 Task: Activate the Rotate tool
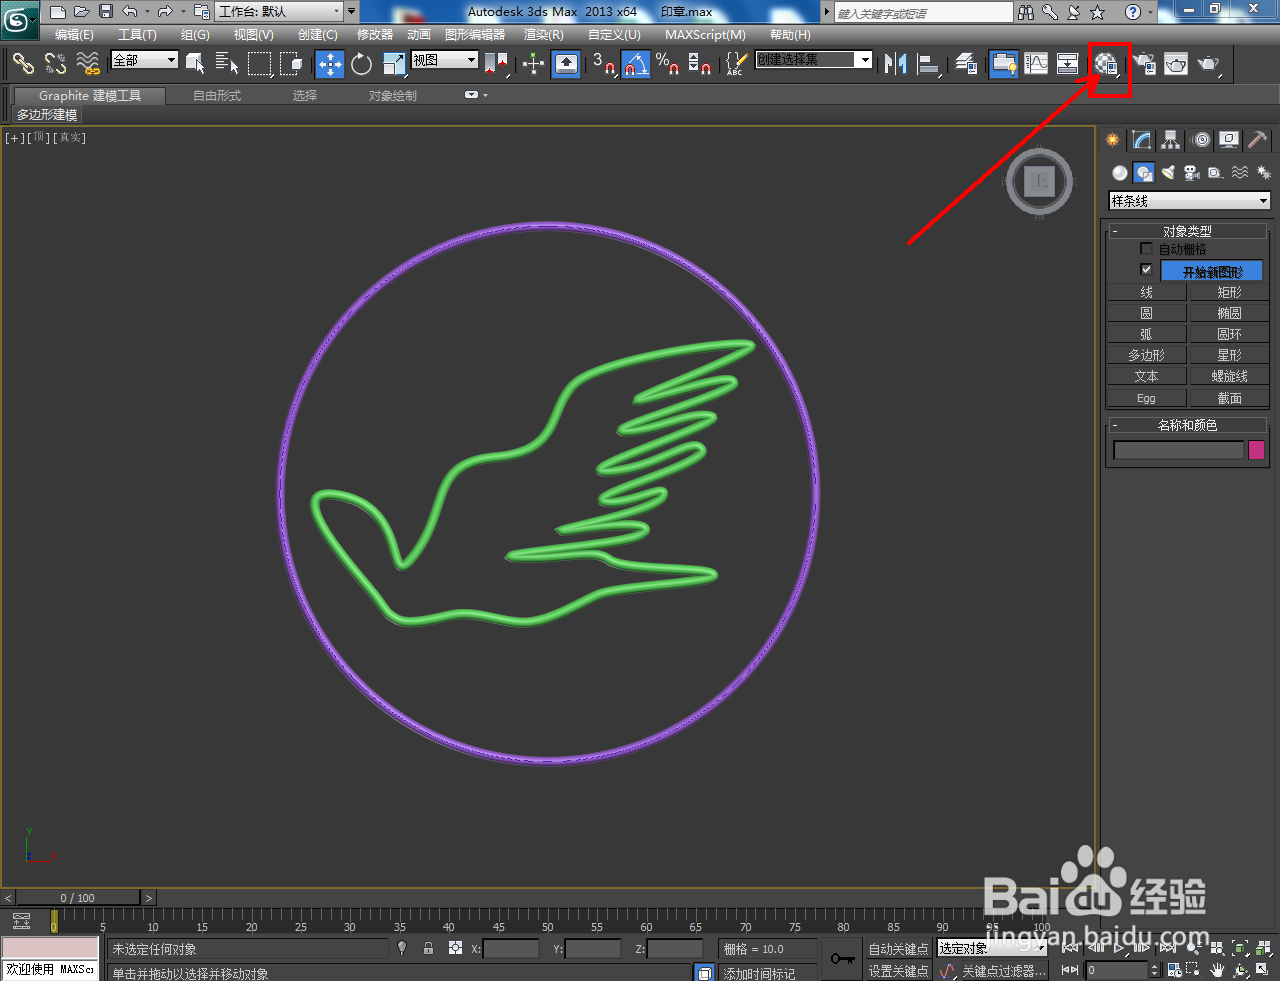360,64
